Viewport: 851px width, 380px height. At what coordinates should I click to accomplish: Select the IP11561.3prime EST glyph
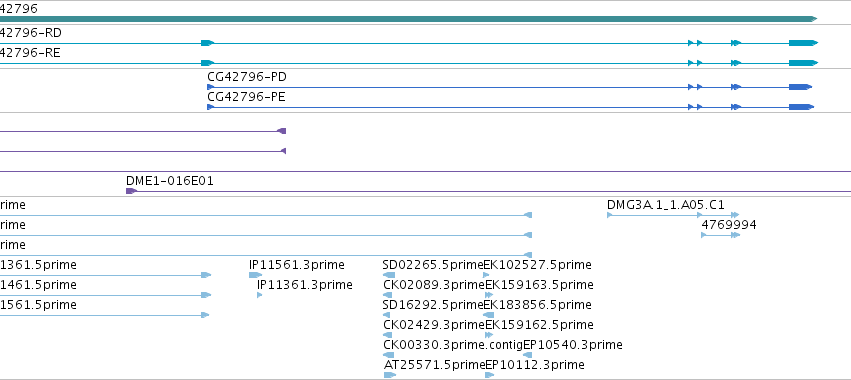tap(256, 275)
